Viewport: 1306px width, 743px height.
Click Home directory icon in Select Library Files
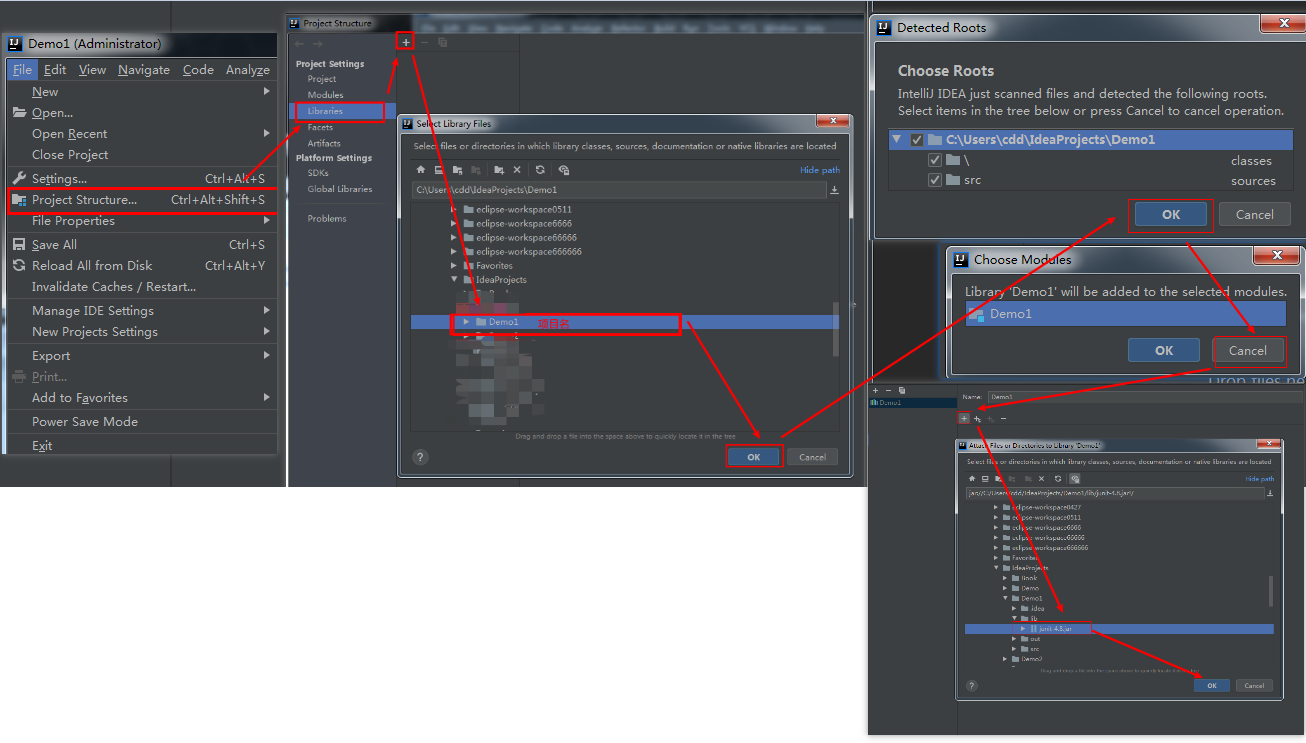tap(421, 170)
